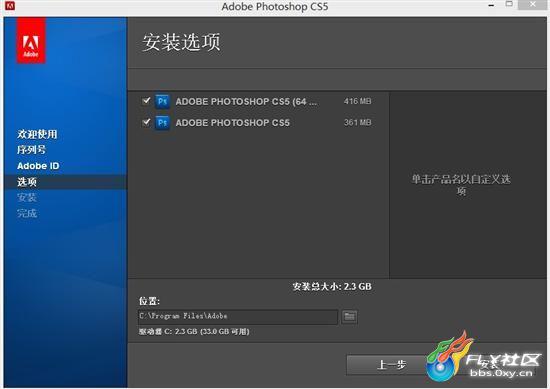Click Ps icon of the 416 MB entry
The height and width of the screenshot is (389, 550).
162,102
